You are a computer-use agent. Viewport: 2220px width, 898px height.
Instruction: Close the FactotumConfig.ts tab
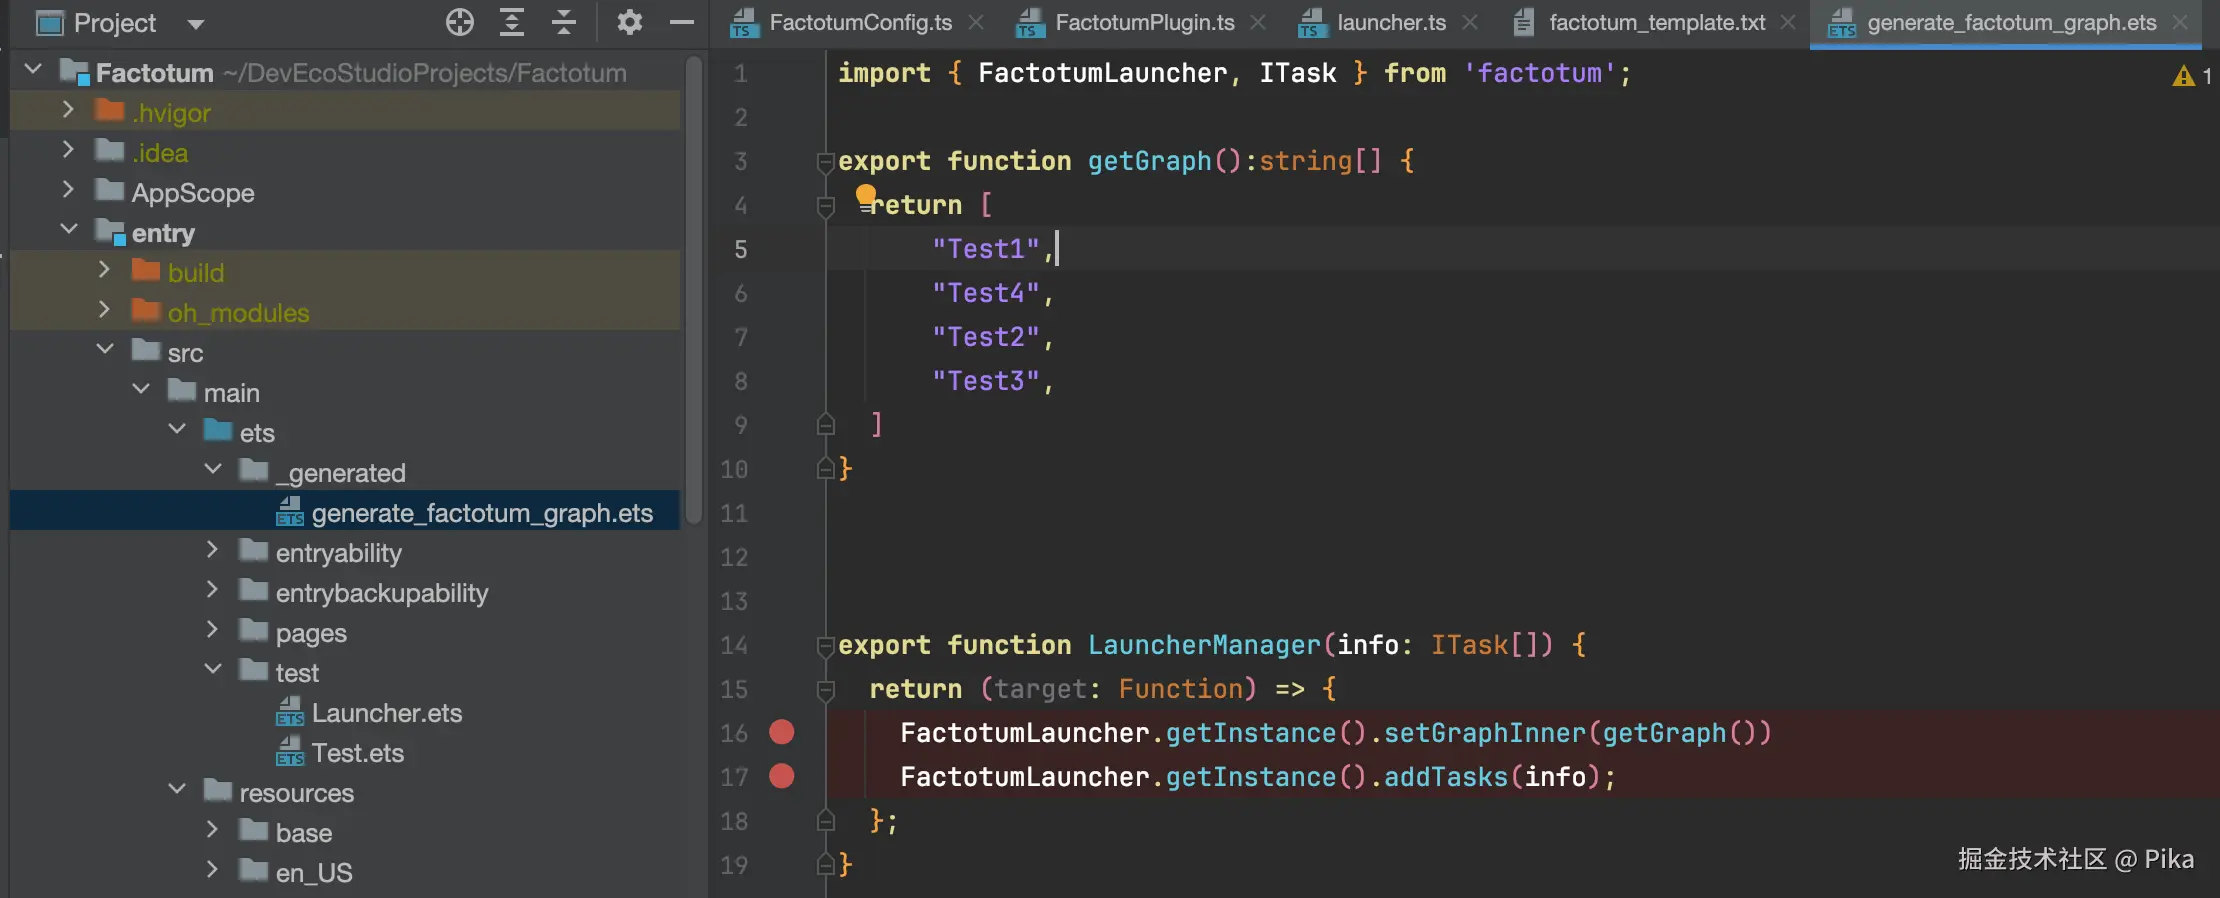[x=976, y=22]
